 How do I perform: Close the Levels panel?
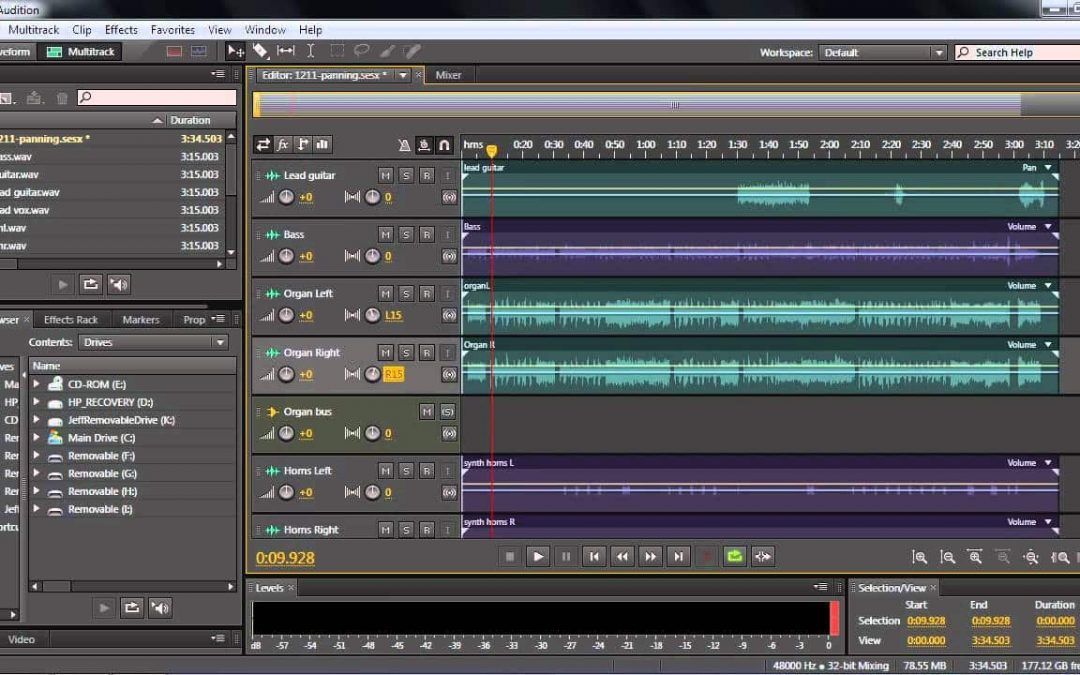coord(291,588)
